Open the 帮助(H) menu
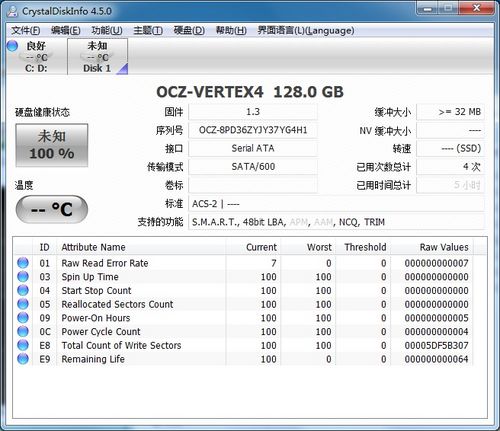500x431 pixels. 231,30
